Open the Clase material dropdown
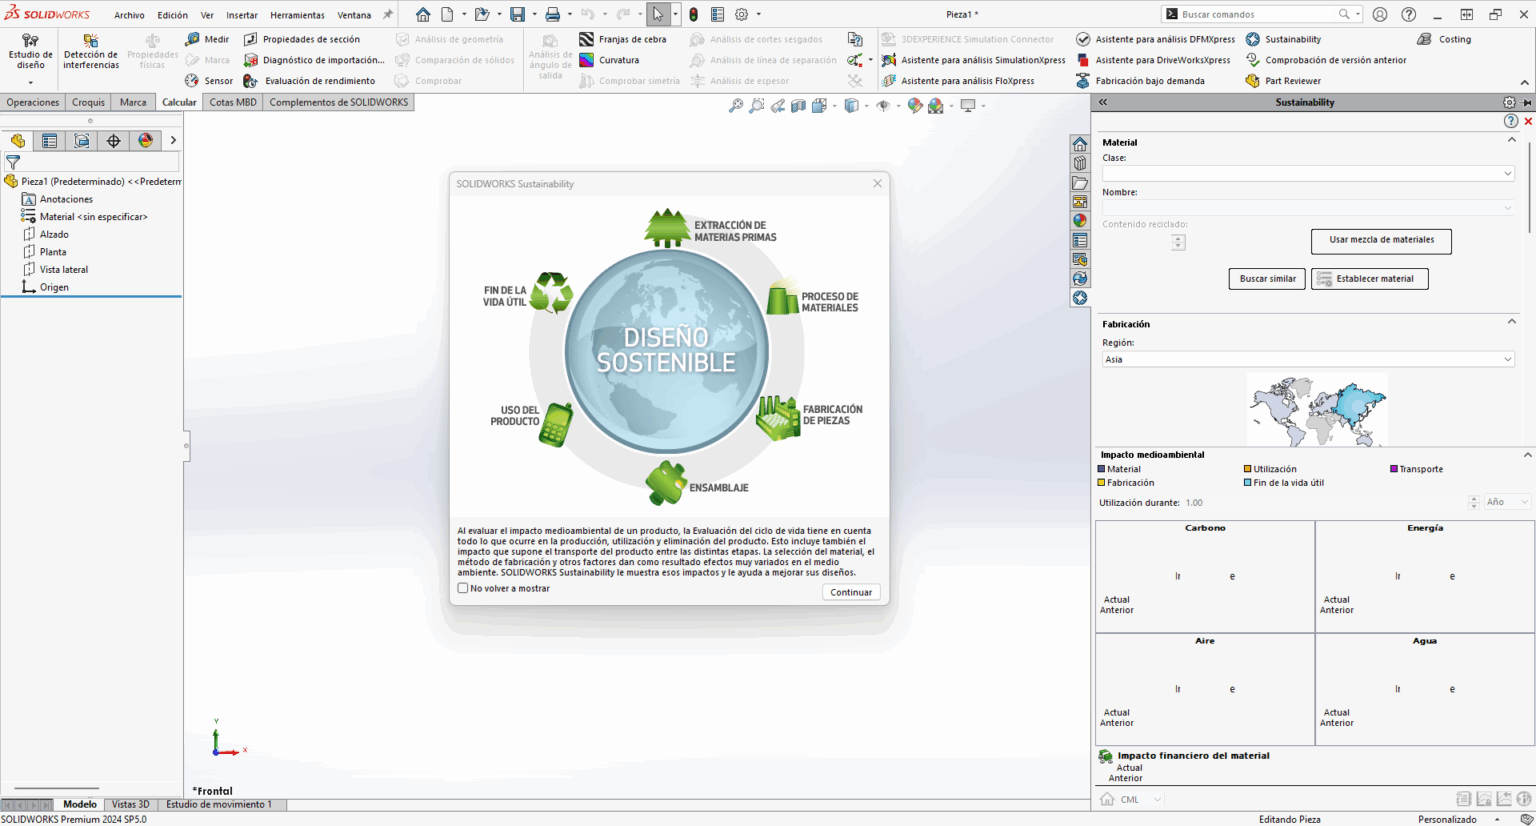This screenshot has width=1536, height=826. tap(1307, 173)
